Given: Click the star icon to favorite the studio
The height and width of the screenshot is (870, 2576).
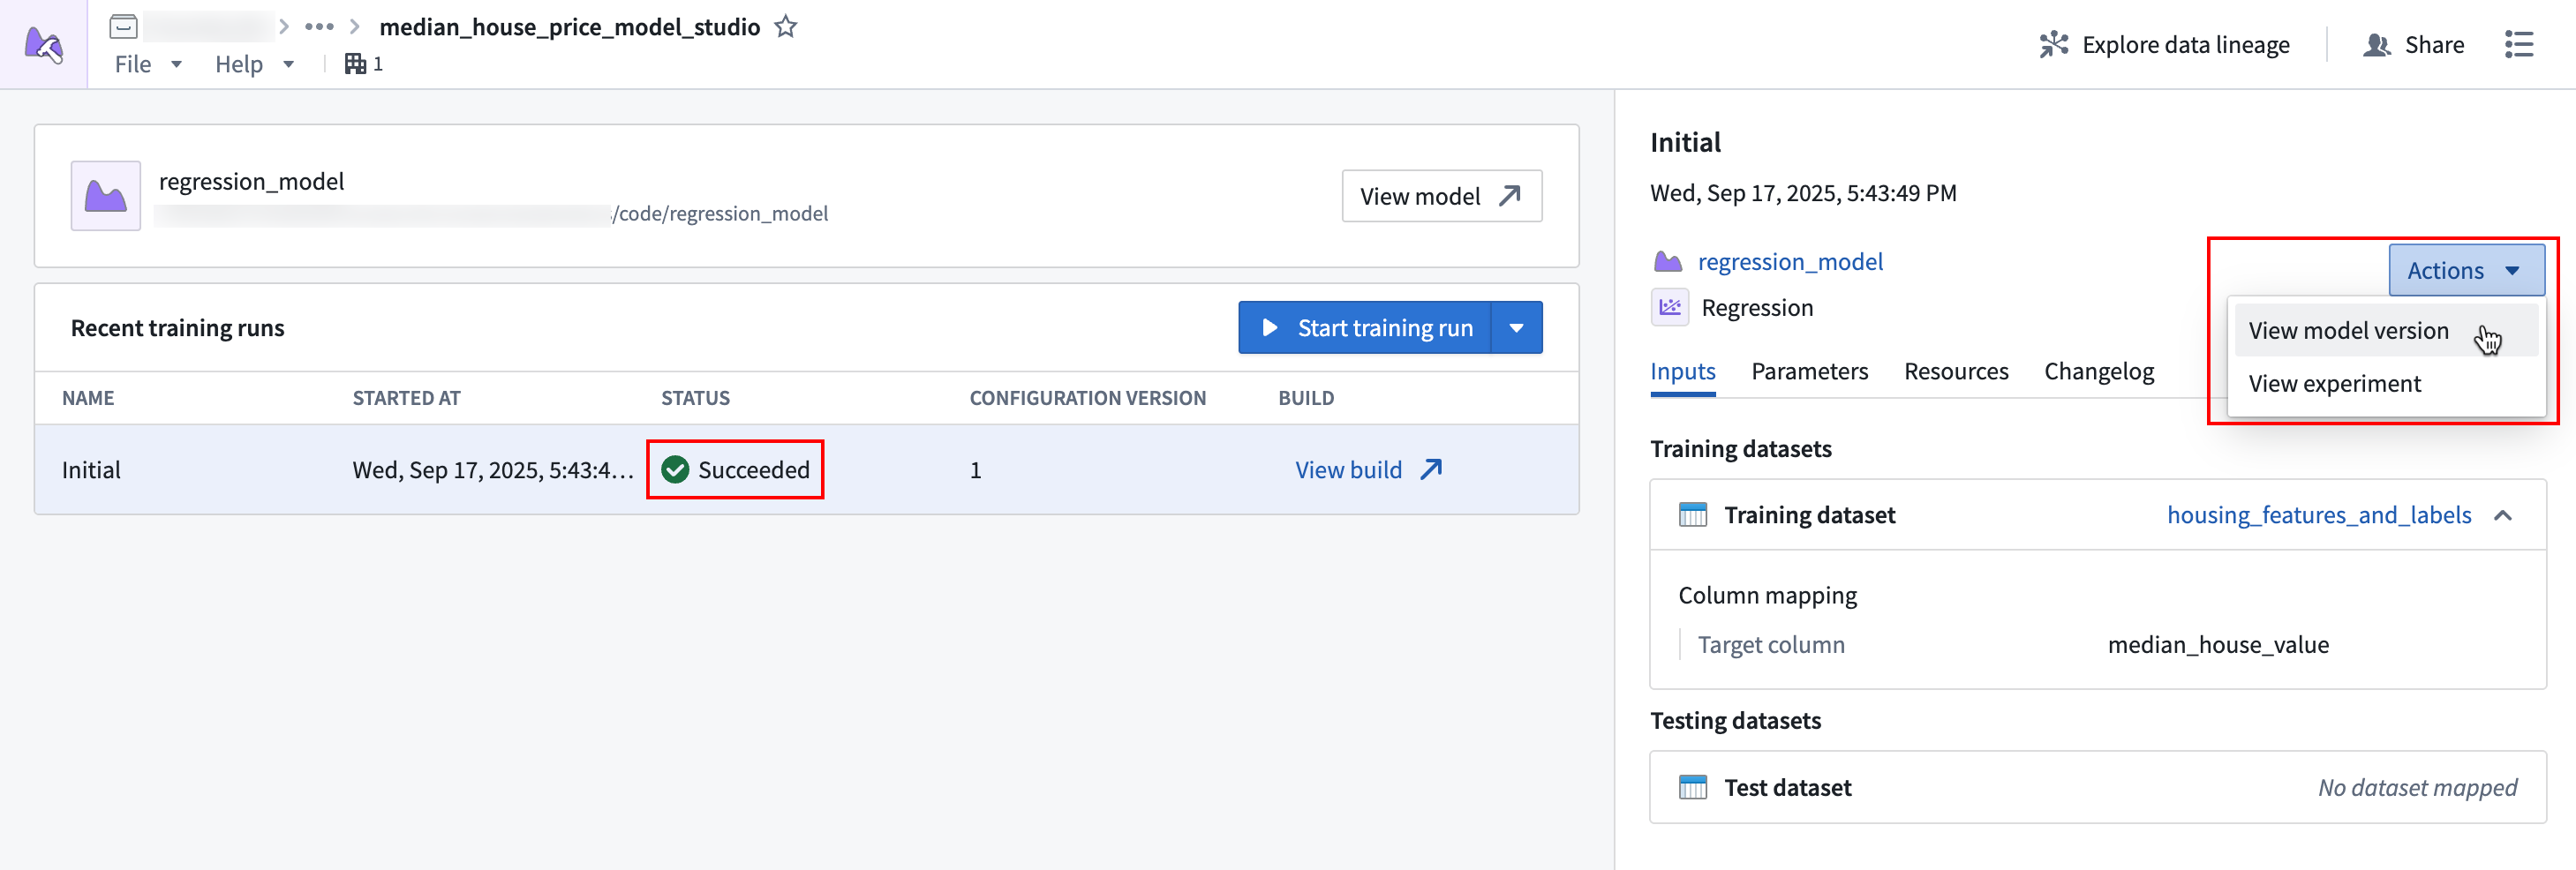Looking at the screenshot, I should (x=786, y=27).
